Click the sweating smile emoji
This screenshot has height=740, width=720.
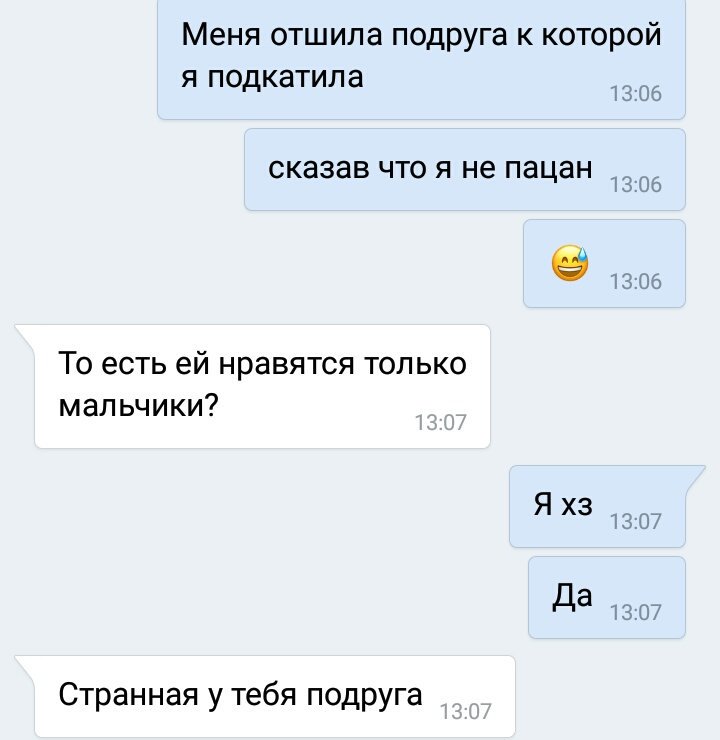click(x=570, y=263)
